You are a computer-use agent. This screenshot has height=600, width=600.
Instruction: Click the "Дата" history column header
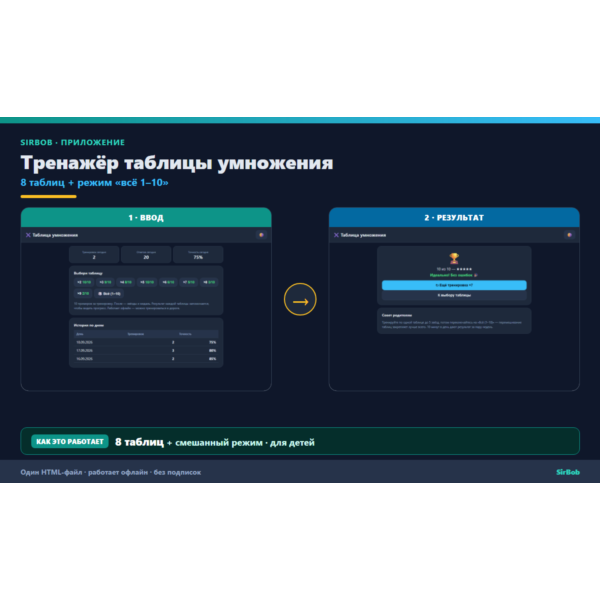point(80,334)
